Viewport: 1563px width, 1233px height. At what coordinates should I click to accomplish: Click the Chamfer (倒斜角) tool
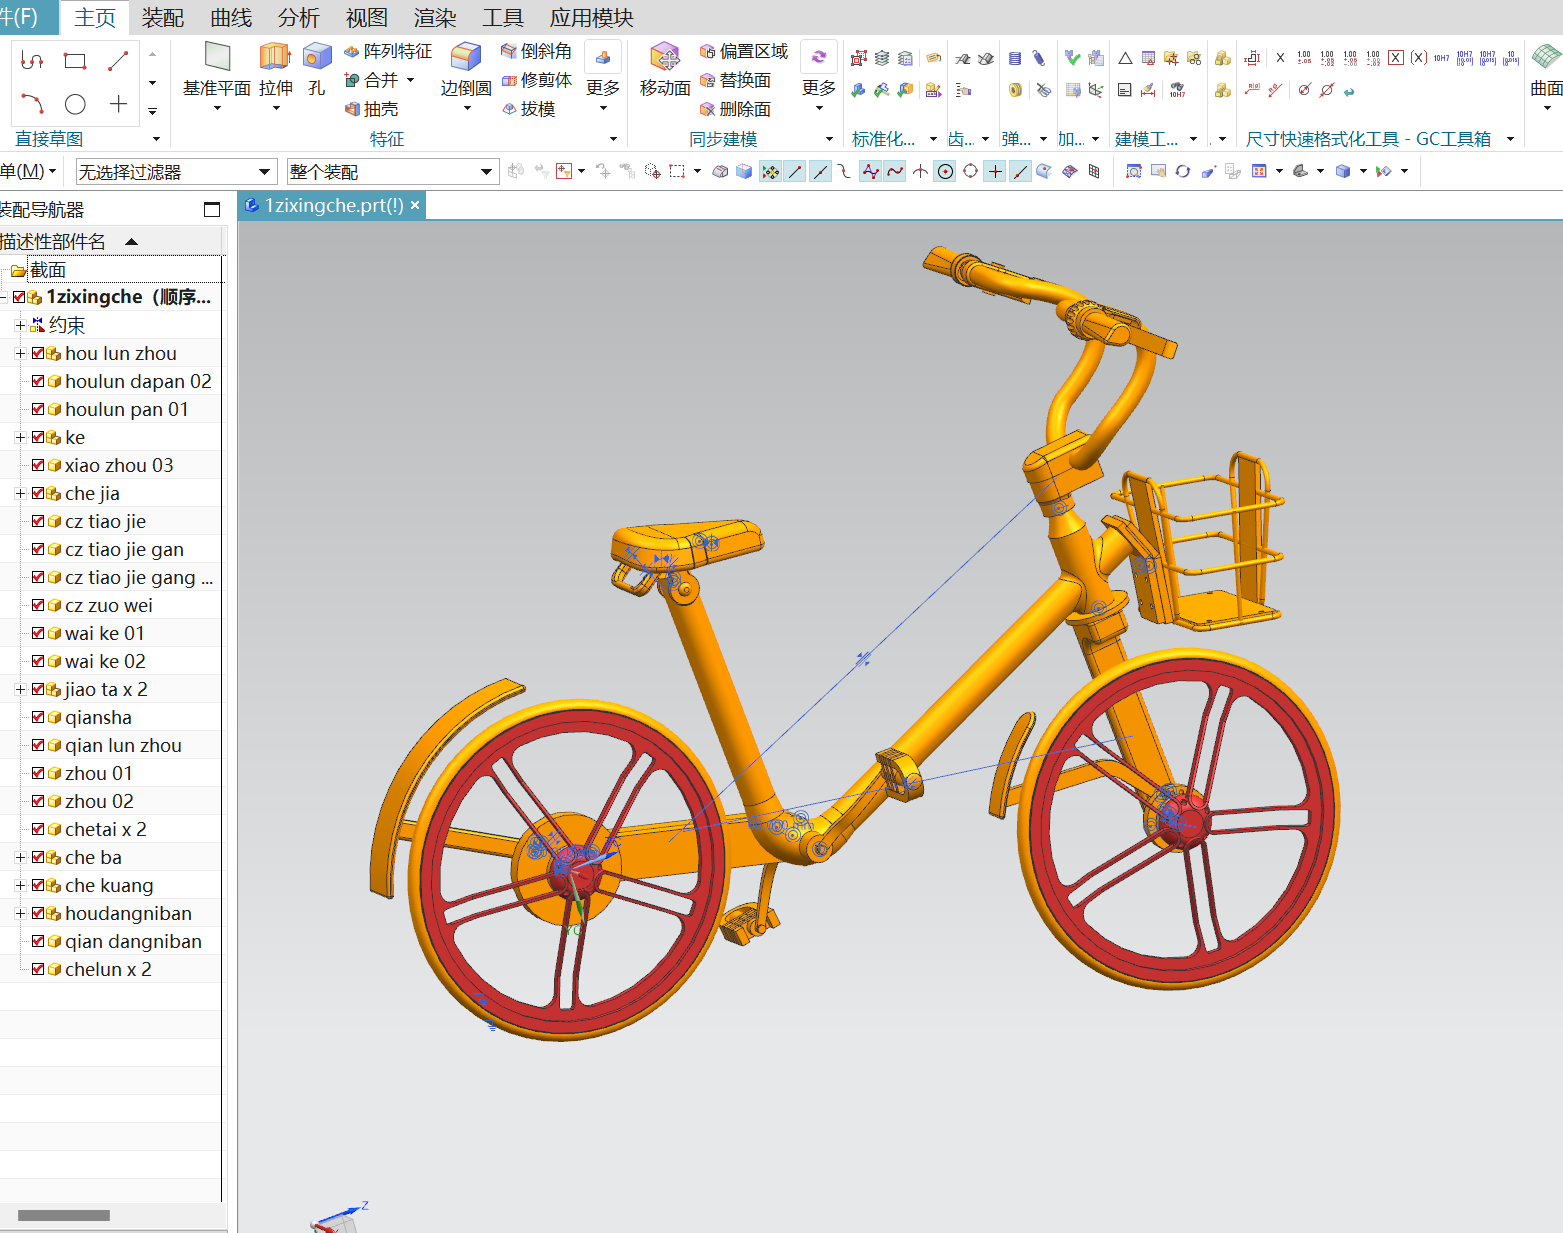pos(536,51)
